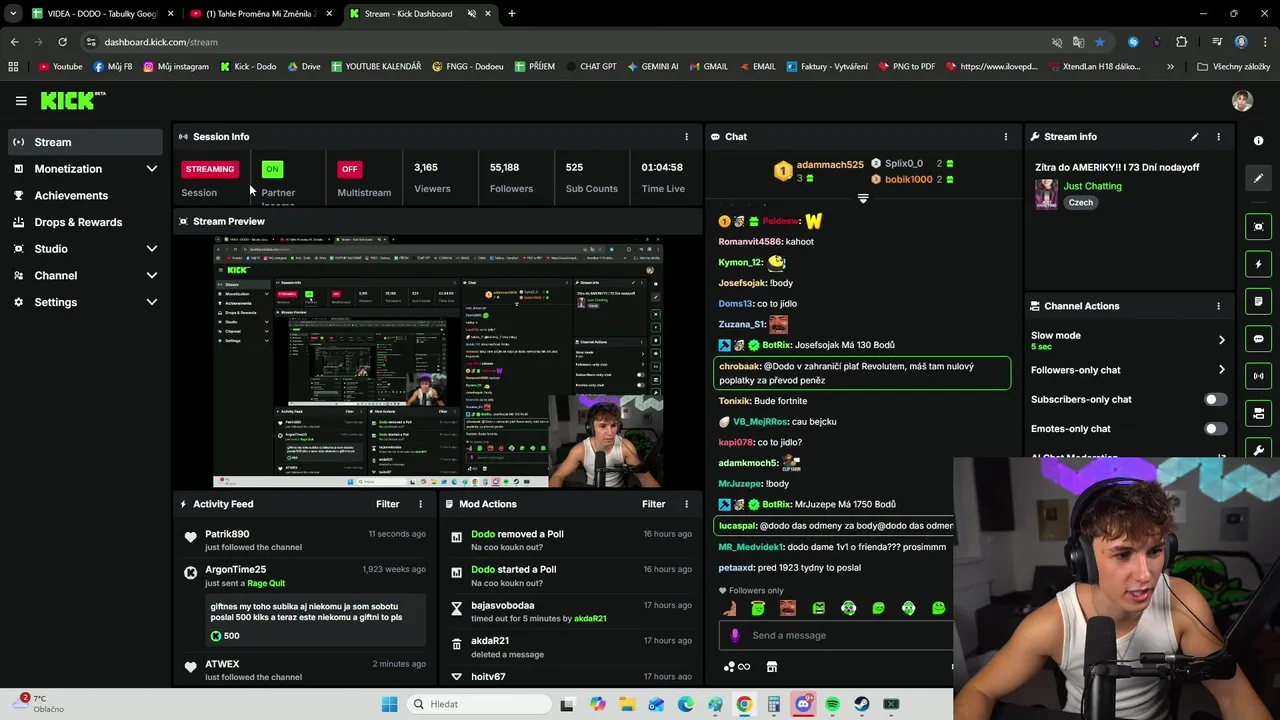
Task: Switch to the Tahle Proměna YouTube tab
Action: 262,14
